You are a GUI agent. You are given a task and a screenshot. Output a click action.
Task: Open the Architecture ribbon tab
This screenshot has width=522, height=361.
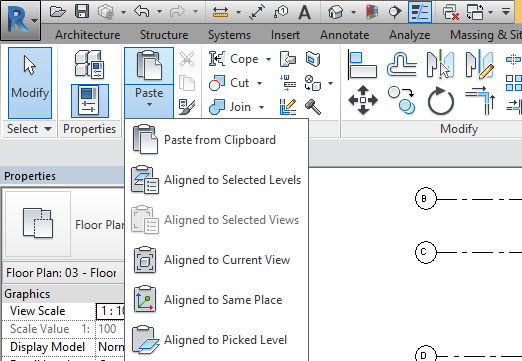88,35
